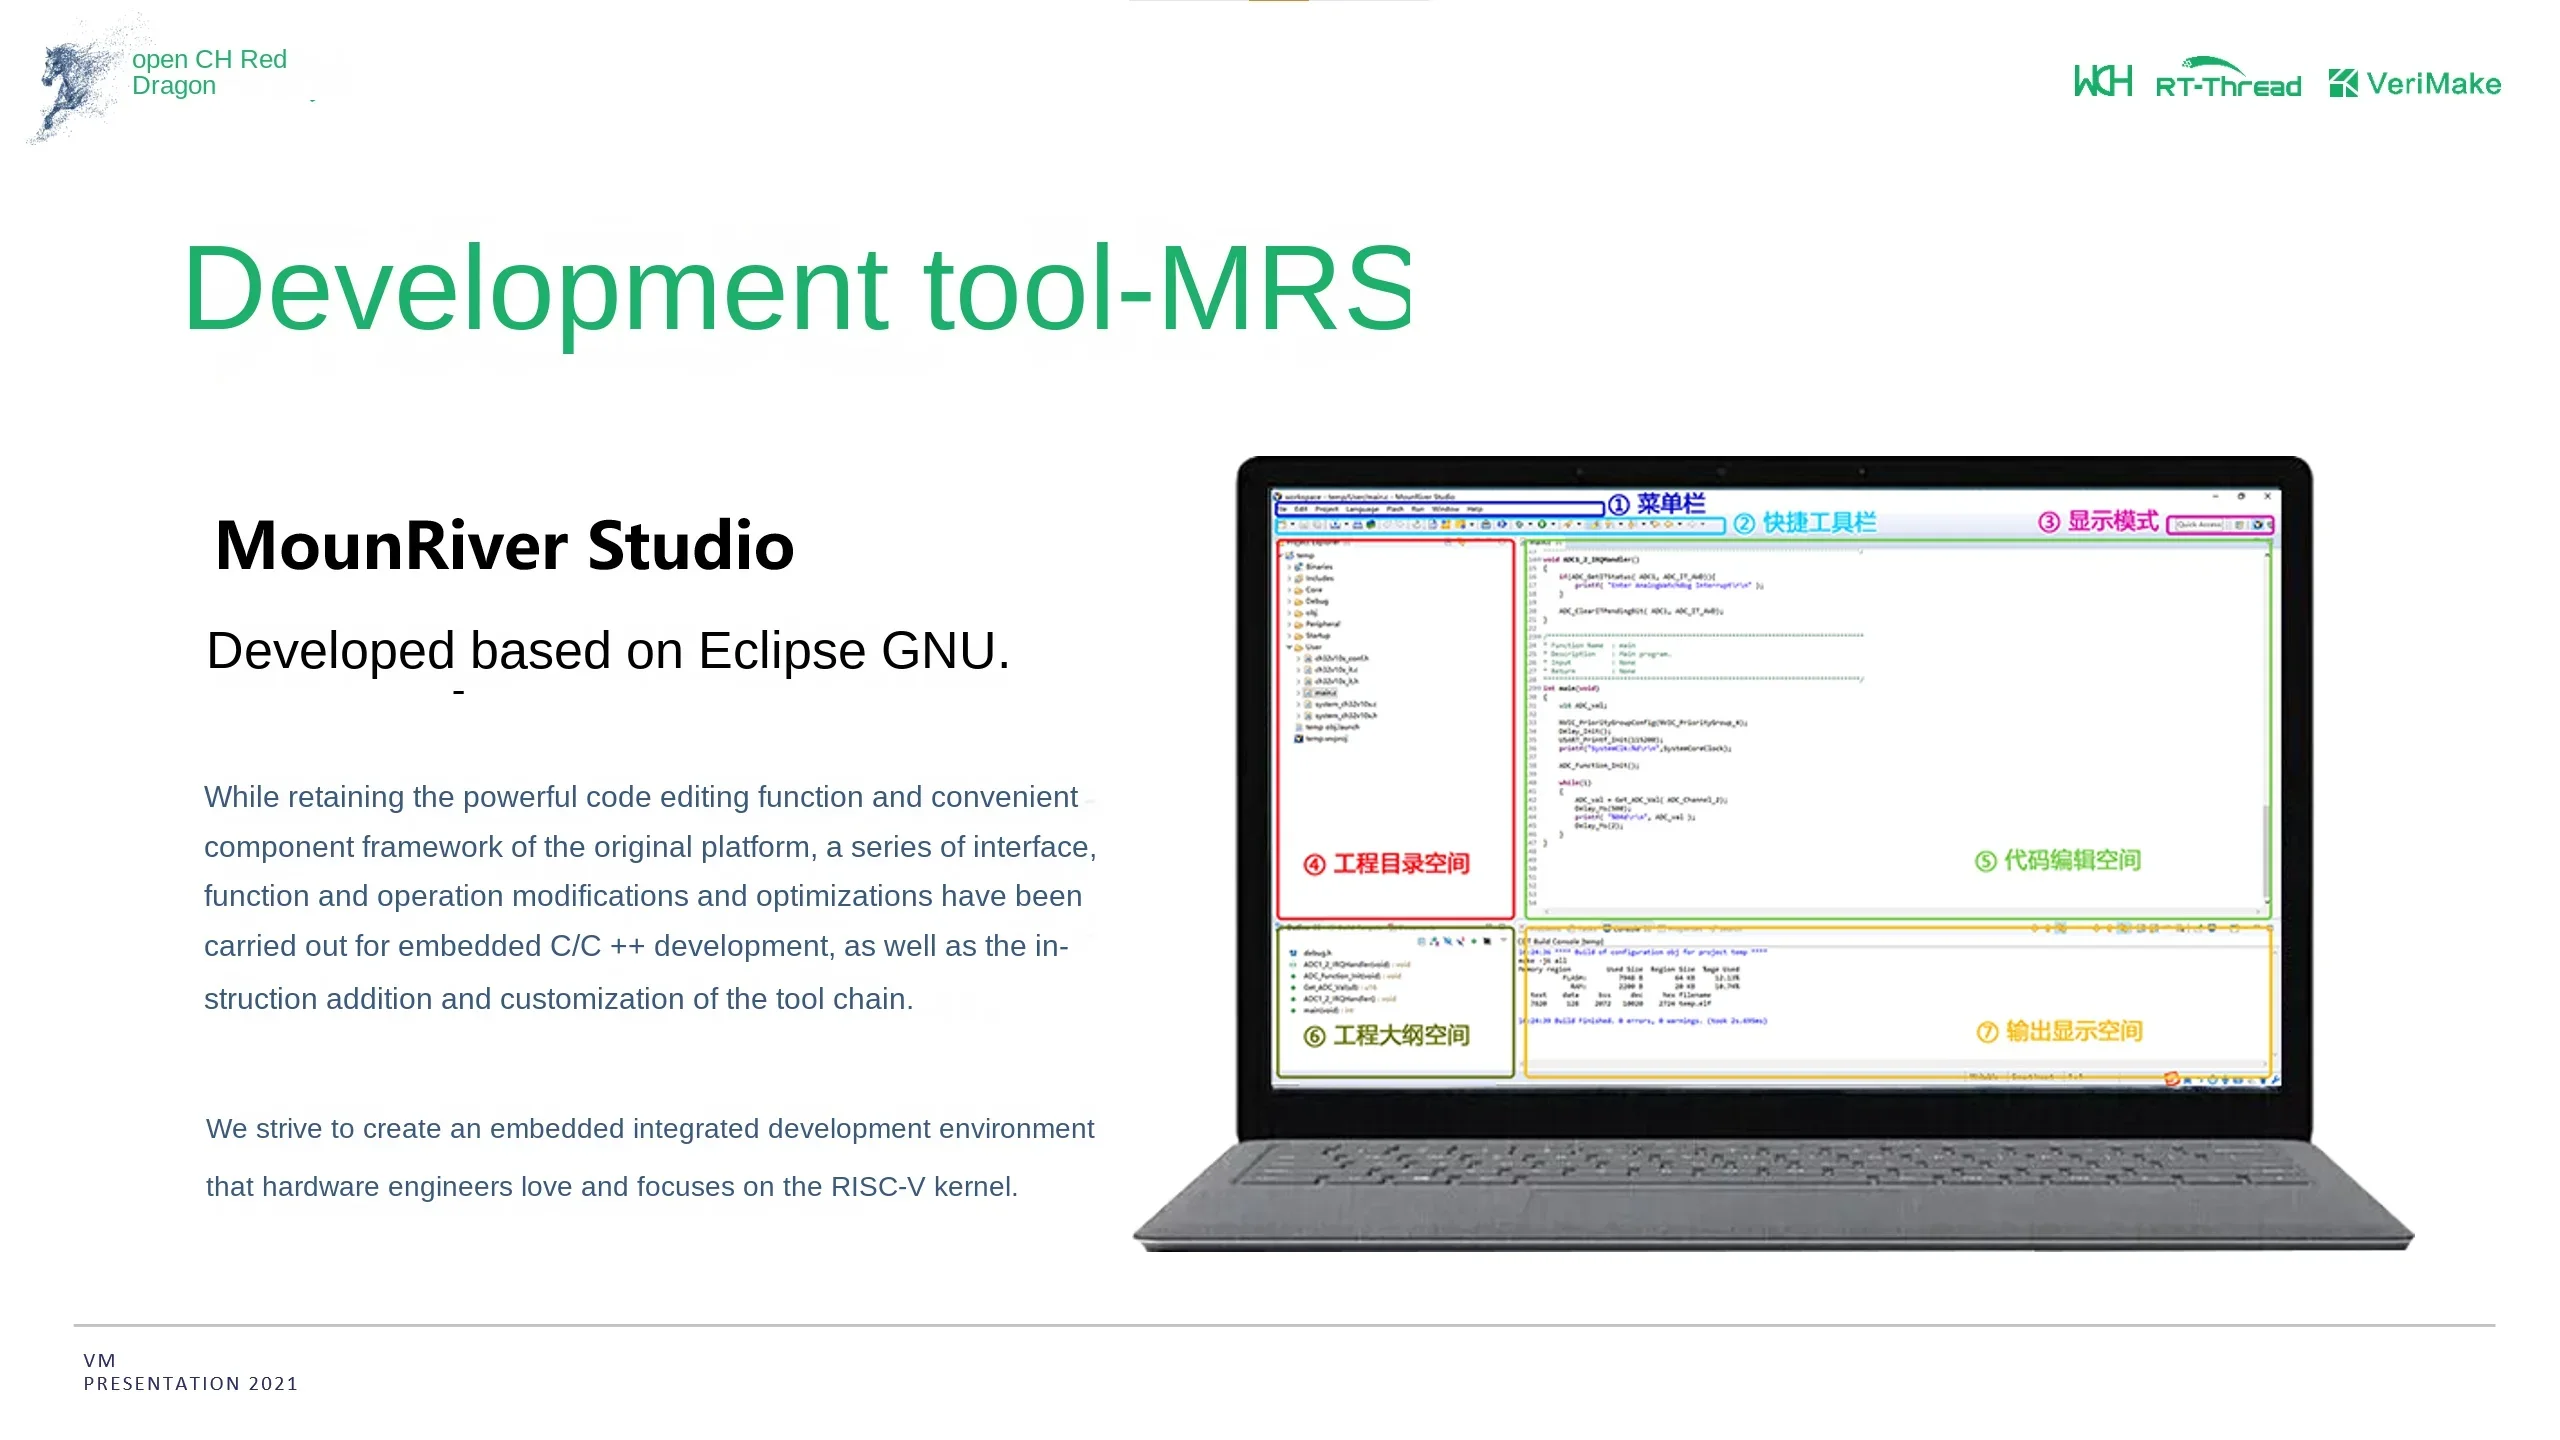Click the VeriMake logo
Screen dimensions: 2560x1440
[2415, 83]
